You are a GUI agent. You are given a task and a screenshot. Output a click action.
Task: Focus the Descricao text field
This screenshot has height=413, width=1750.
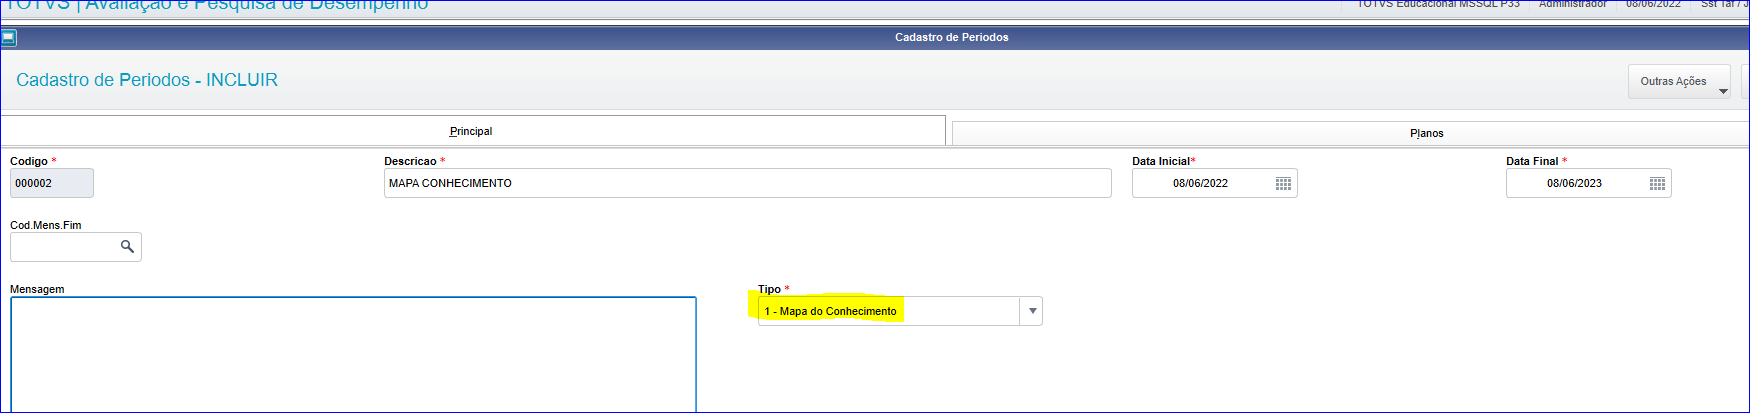click(747, 183)
